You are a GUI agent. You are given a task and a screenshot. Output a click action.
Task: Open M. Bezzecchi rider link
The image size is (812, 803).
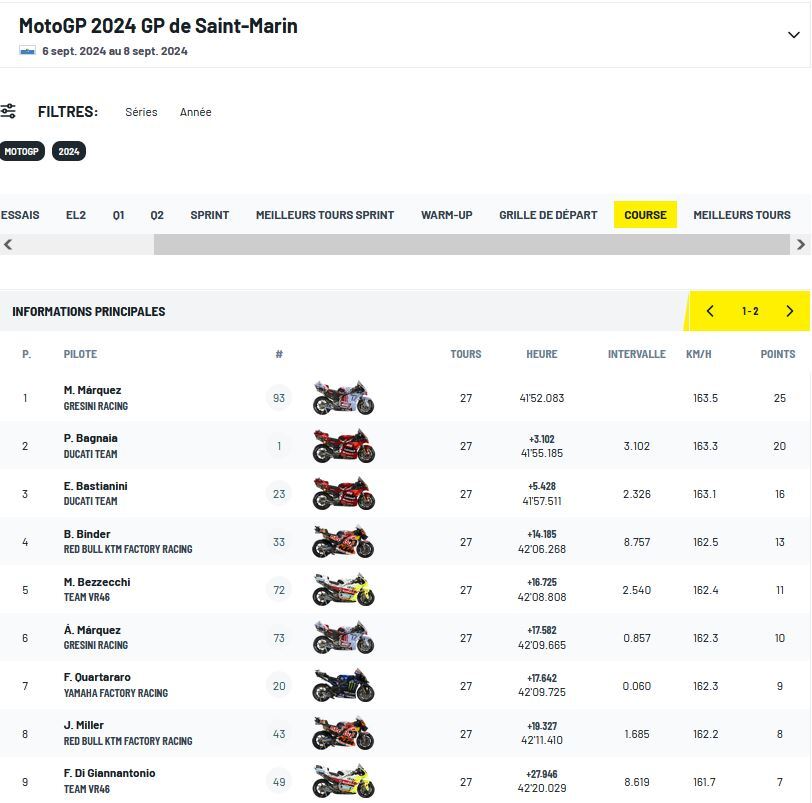97,582
